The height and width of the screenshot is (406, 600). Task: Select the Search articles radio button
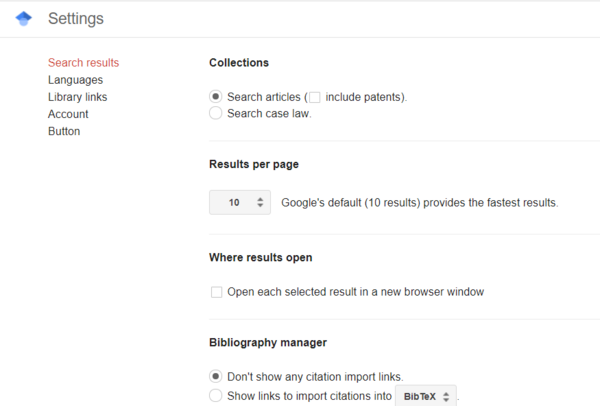(215, 97)
